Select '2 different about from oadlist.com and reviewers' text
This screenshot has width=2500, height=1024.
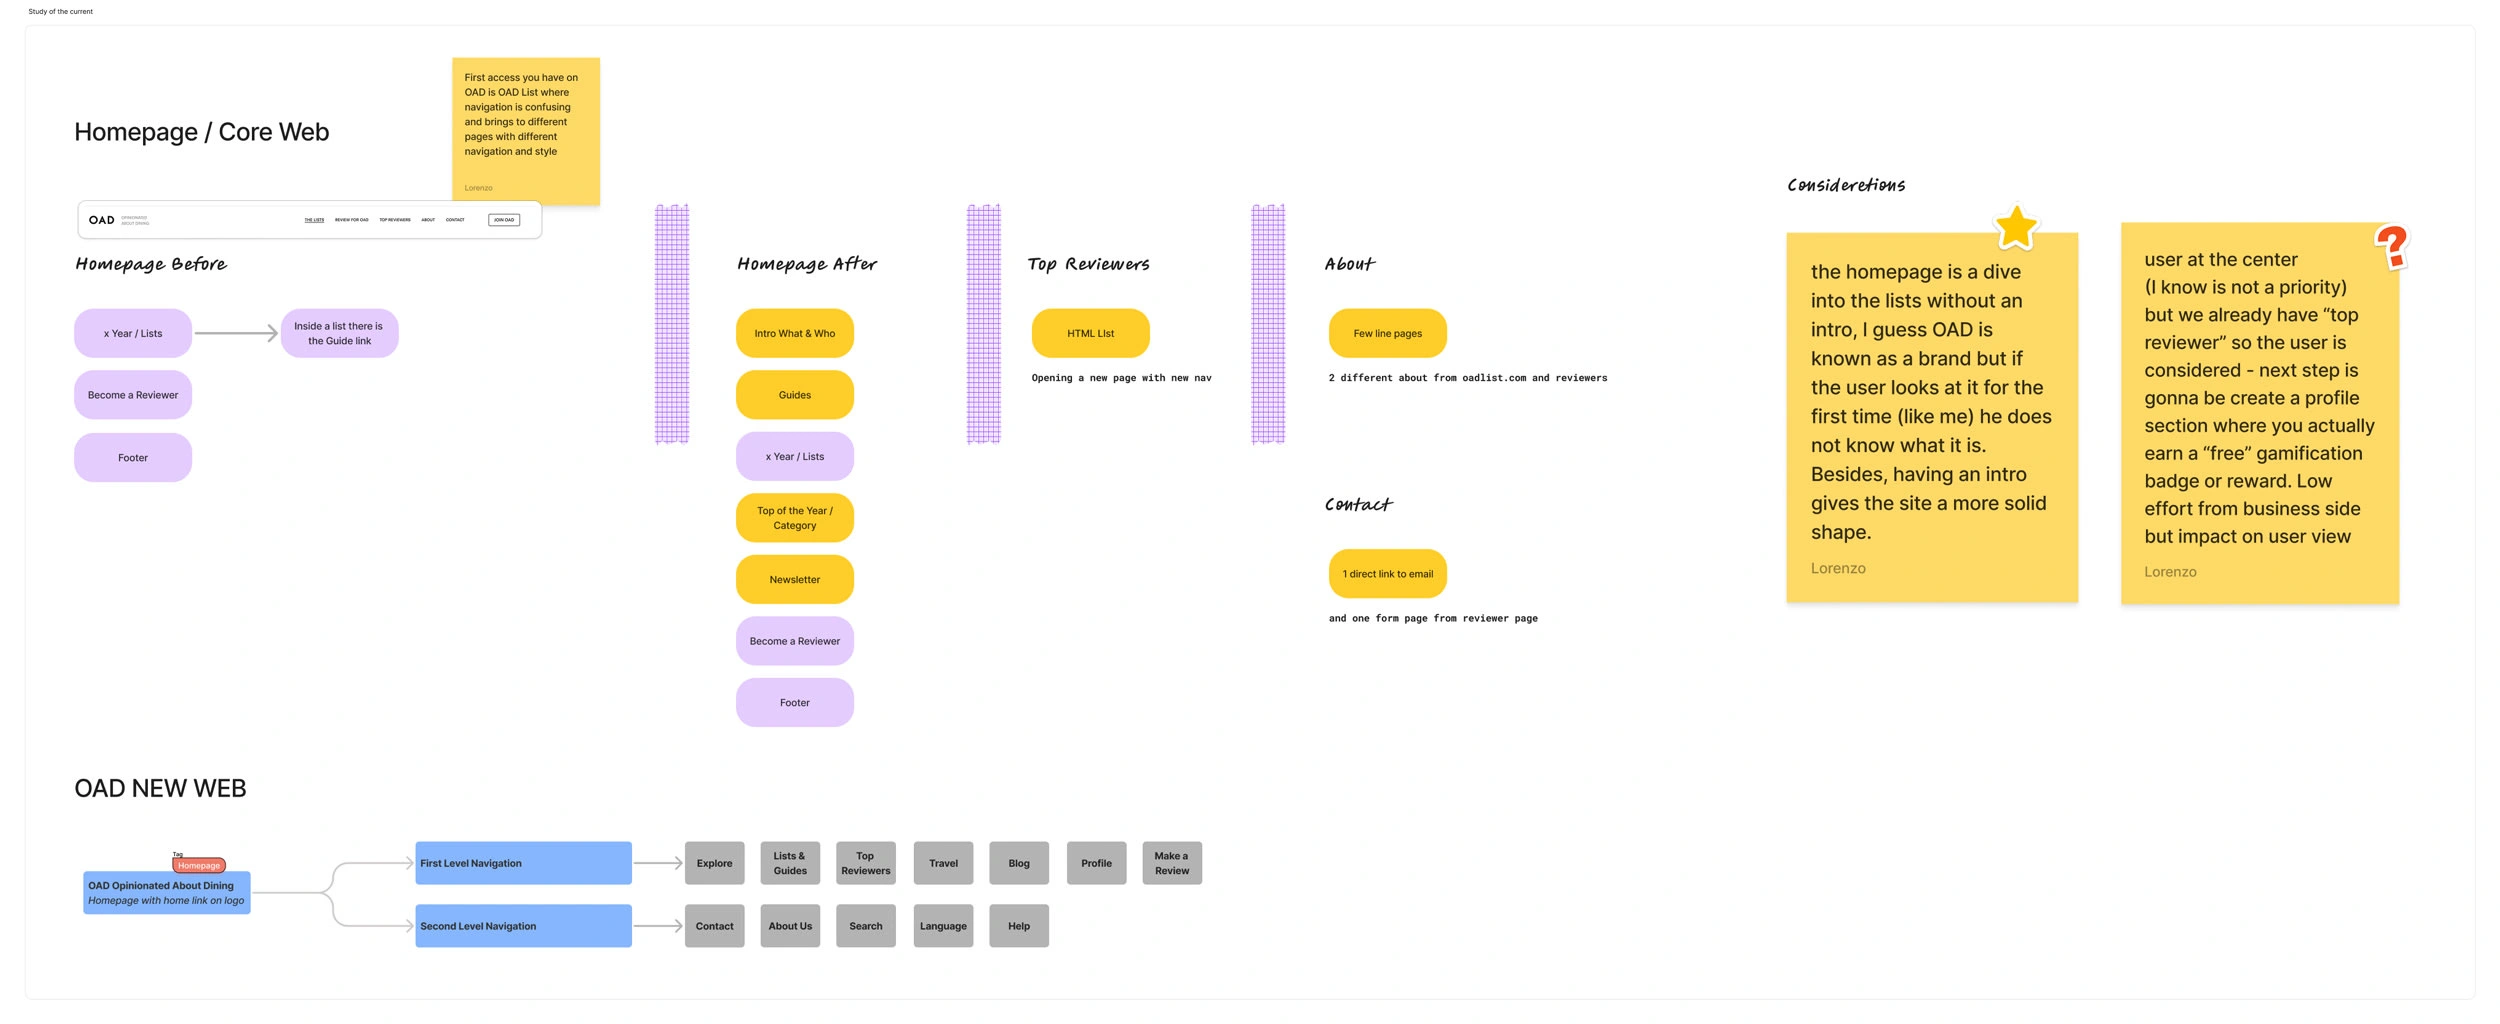pyautogui.click(x=1468, y=378)
